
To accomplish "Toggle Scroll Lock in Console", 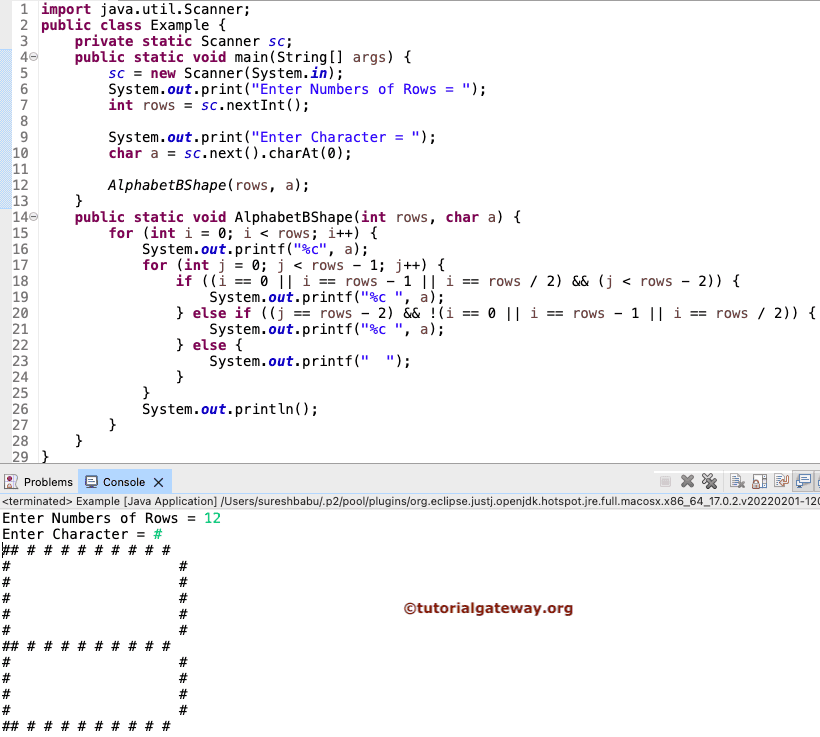I will (759, 481).
